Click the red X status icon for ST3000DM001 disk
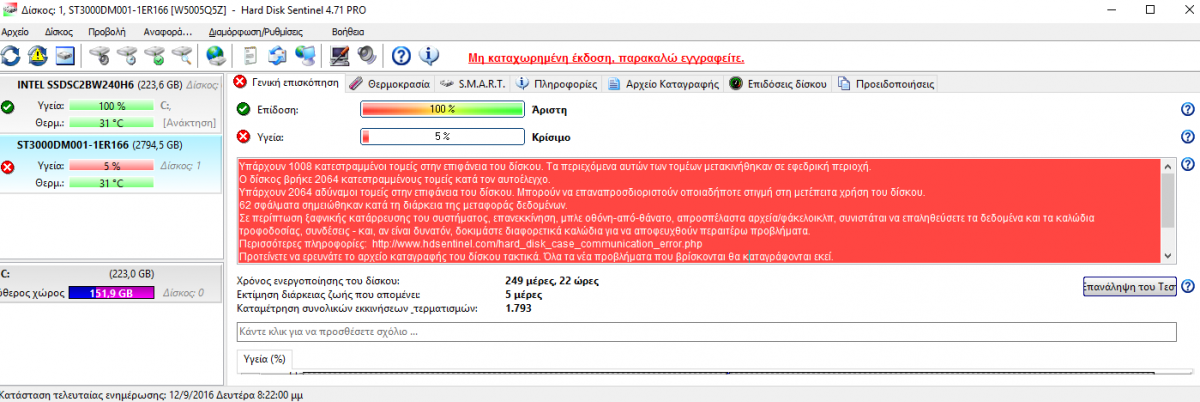This screenshot has width=1200, height=402. (8, 165)
